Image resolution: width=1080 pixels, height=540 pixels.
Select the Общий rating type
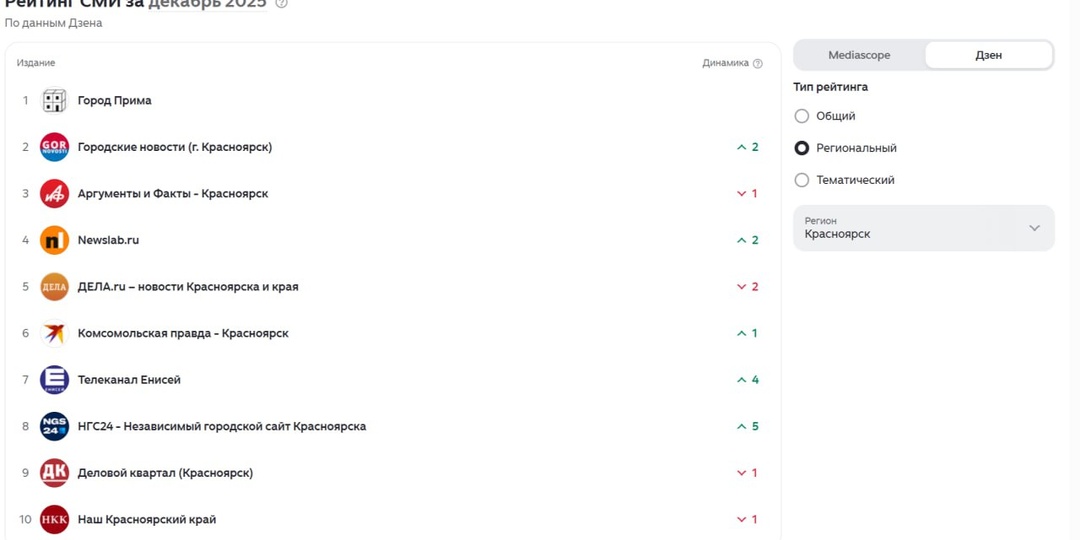click(802, 116)
